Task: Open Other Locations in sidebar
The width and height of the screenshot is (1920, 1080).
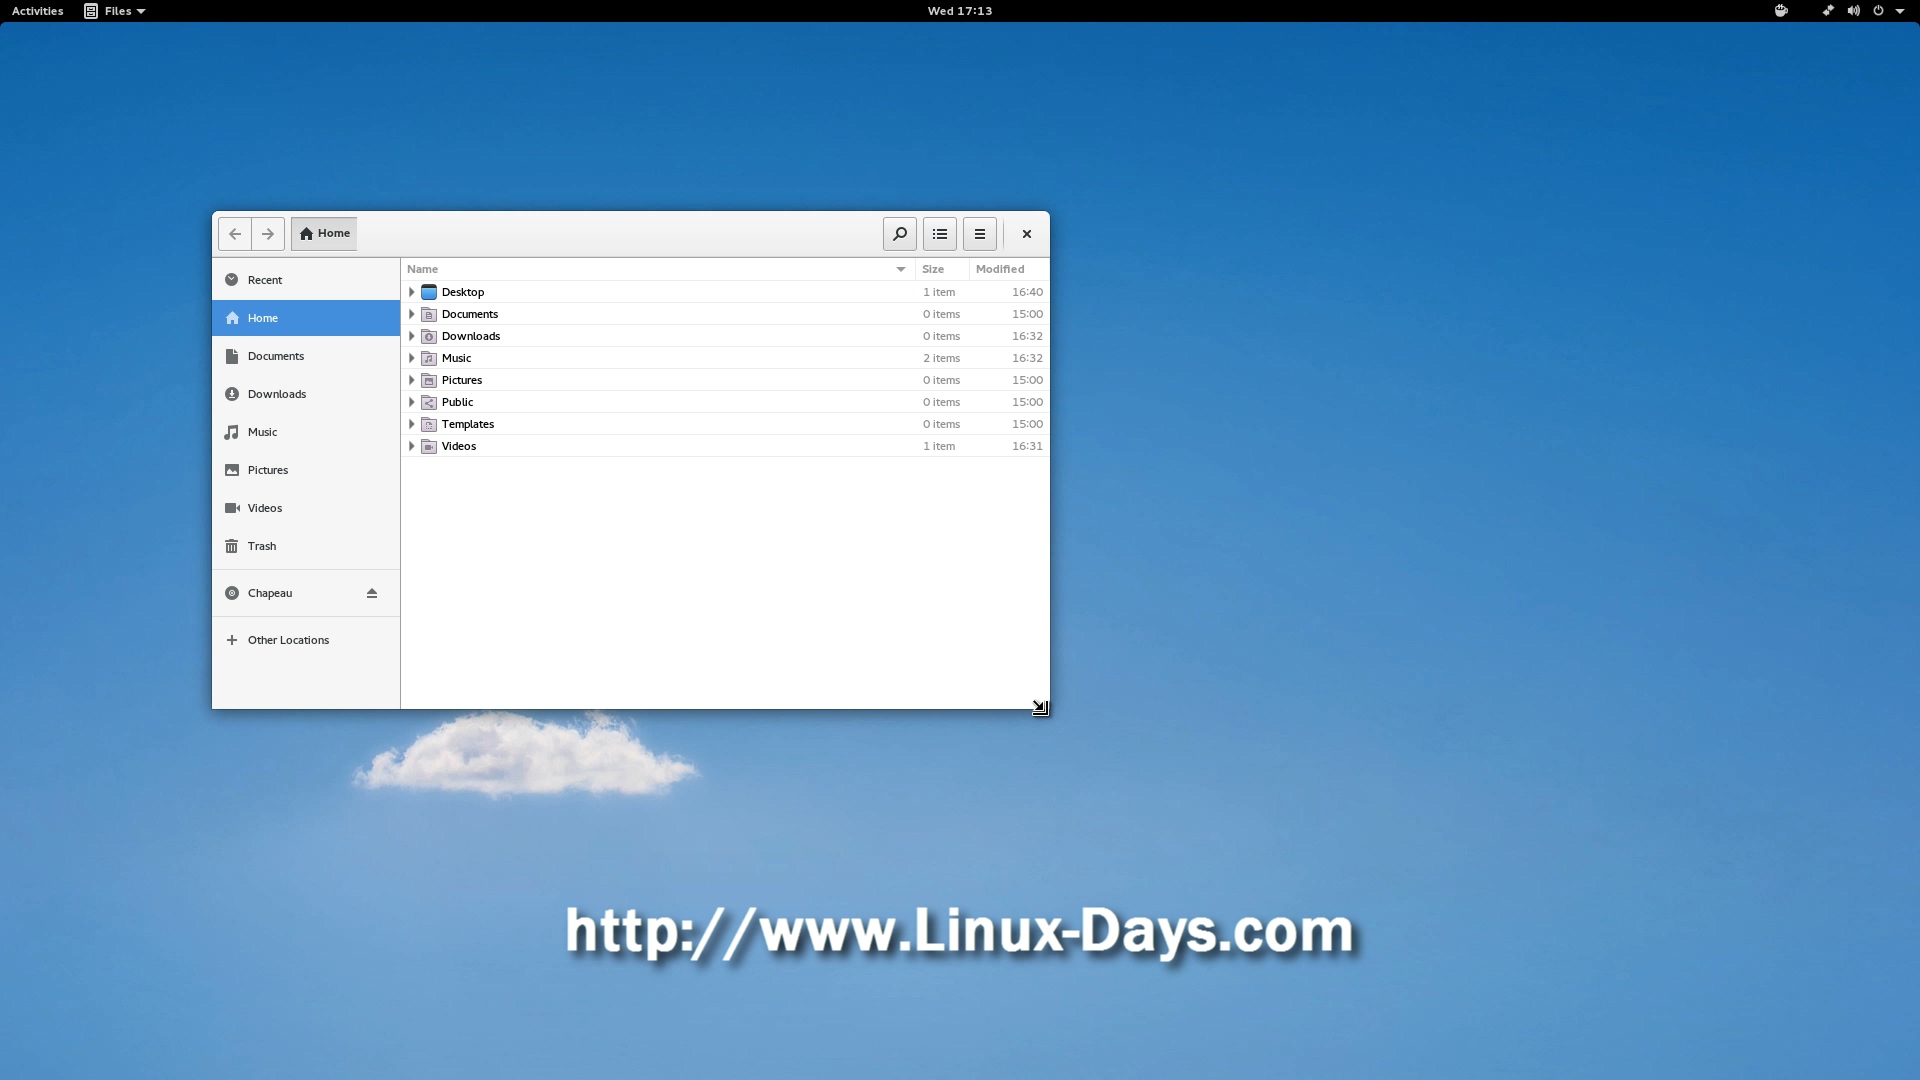Action: click(306, 640)
